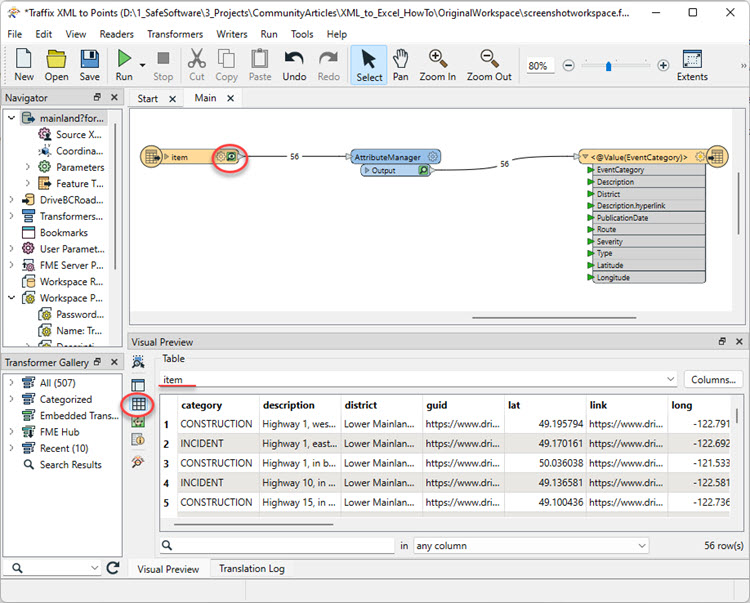Click the Open folder toolbar icon
This screenshot has width=750, height=603.
coord(56,65)
